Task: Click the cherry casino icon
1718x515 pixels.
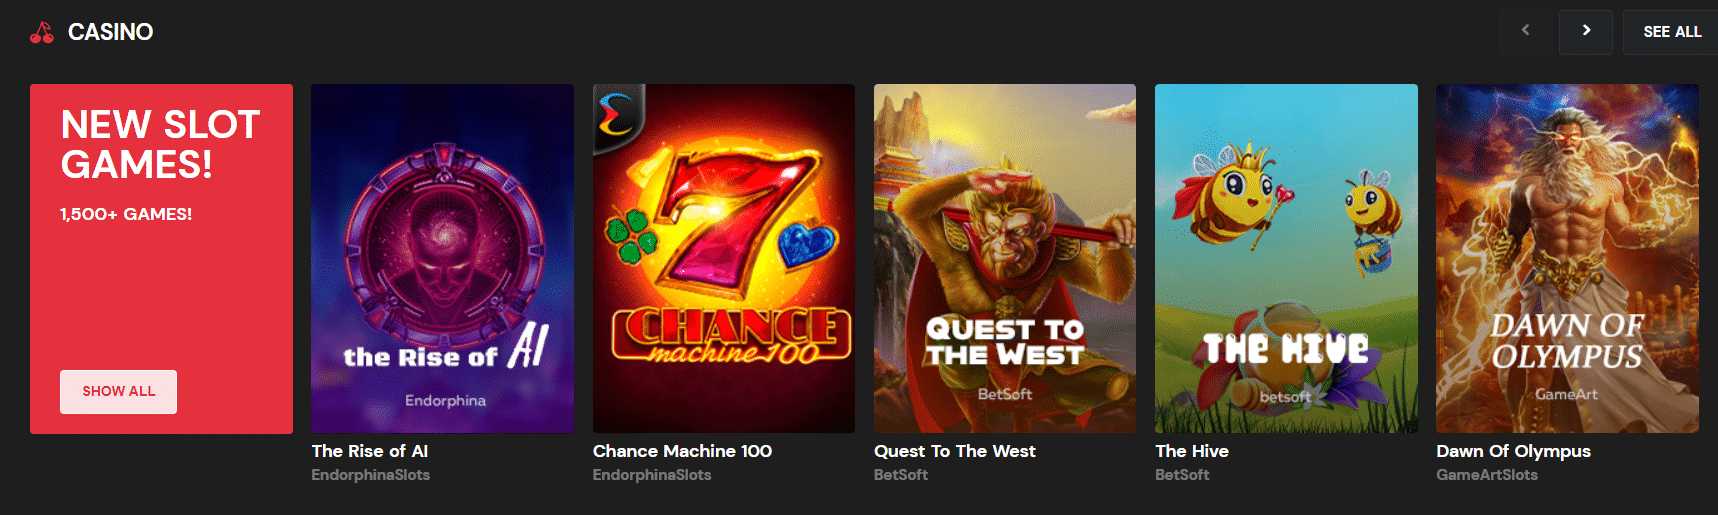Action: 41,33
